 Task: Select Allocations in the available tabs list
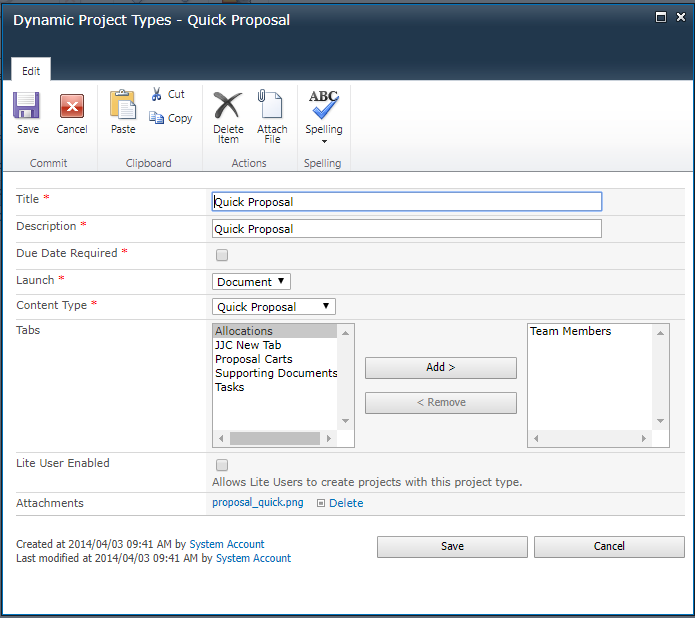(x=275, y=331)
